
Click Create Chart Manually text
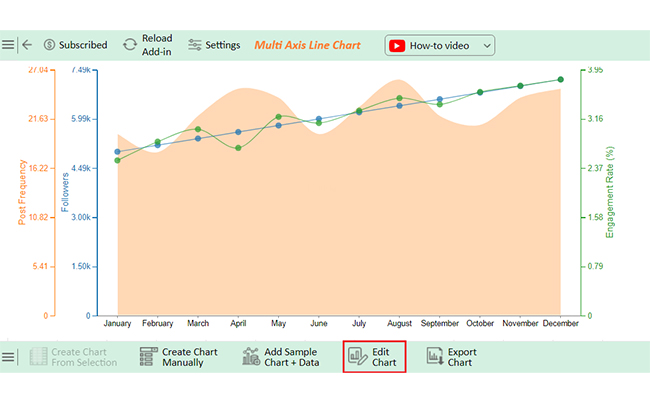(x=189, y=357)
